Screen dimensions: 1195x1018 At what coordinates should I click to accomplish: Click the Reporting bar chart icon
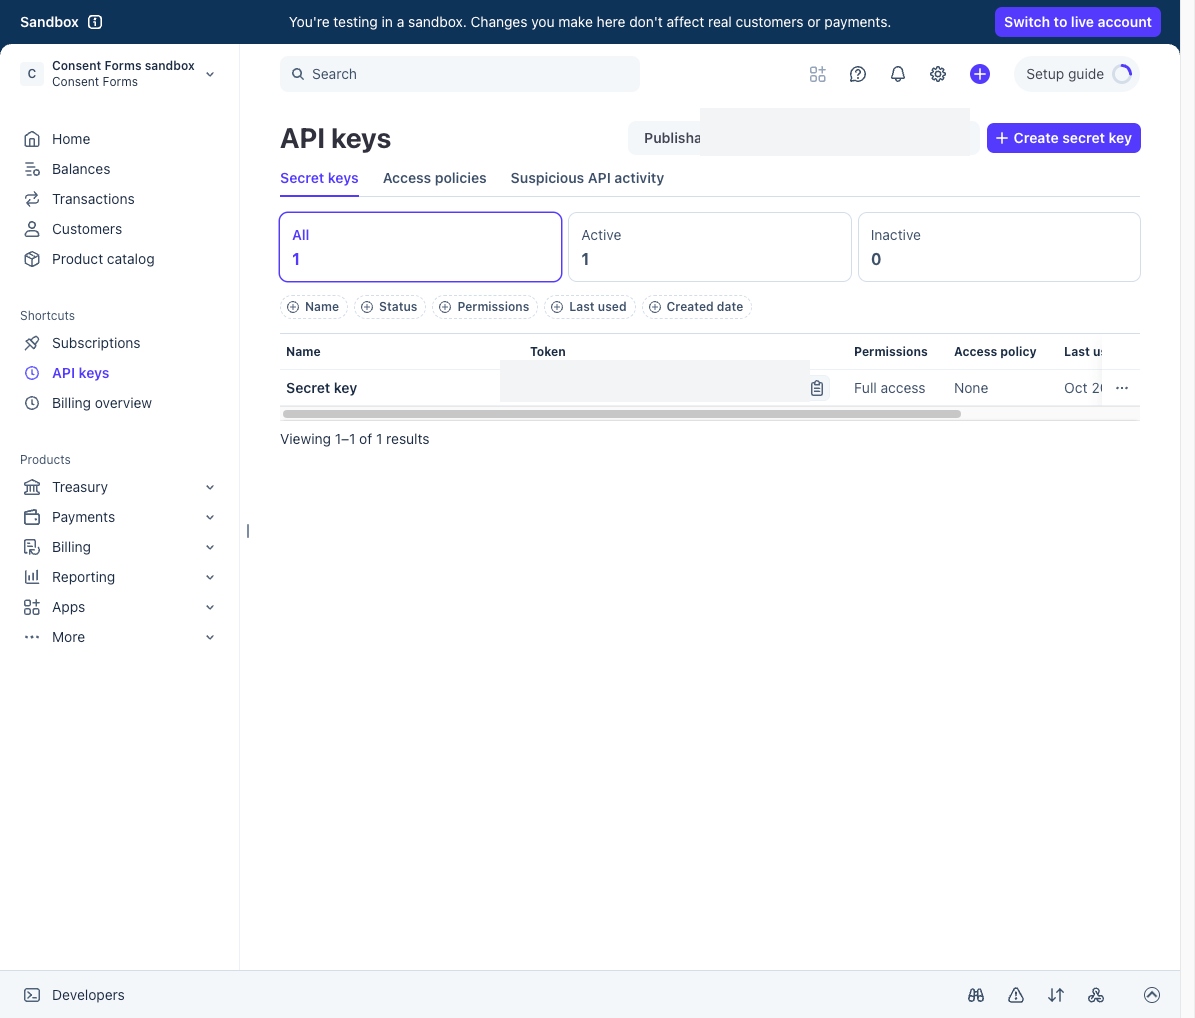pyautogui.click(x=32, y=578)
